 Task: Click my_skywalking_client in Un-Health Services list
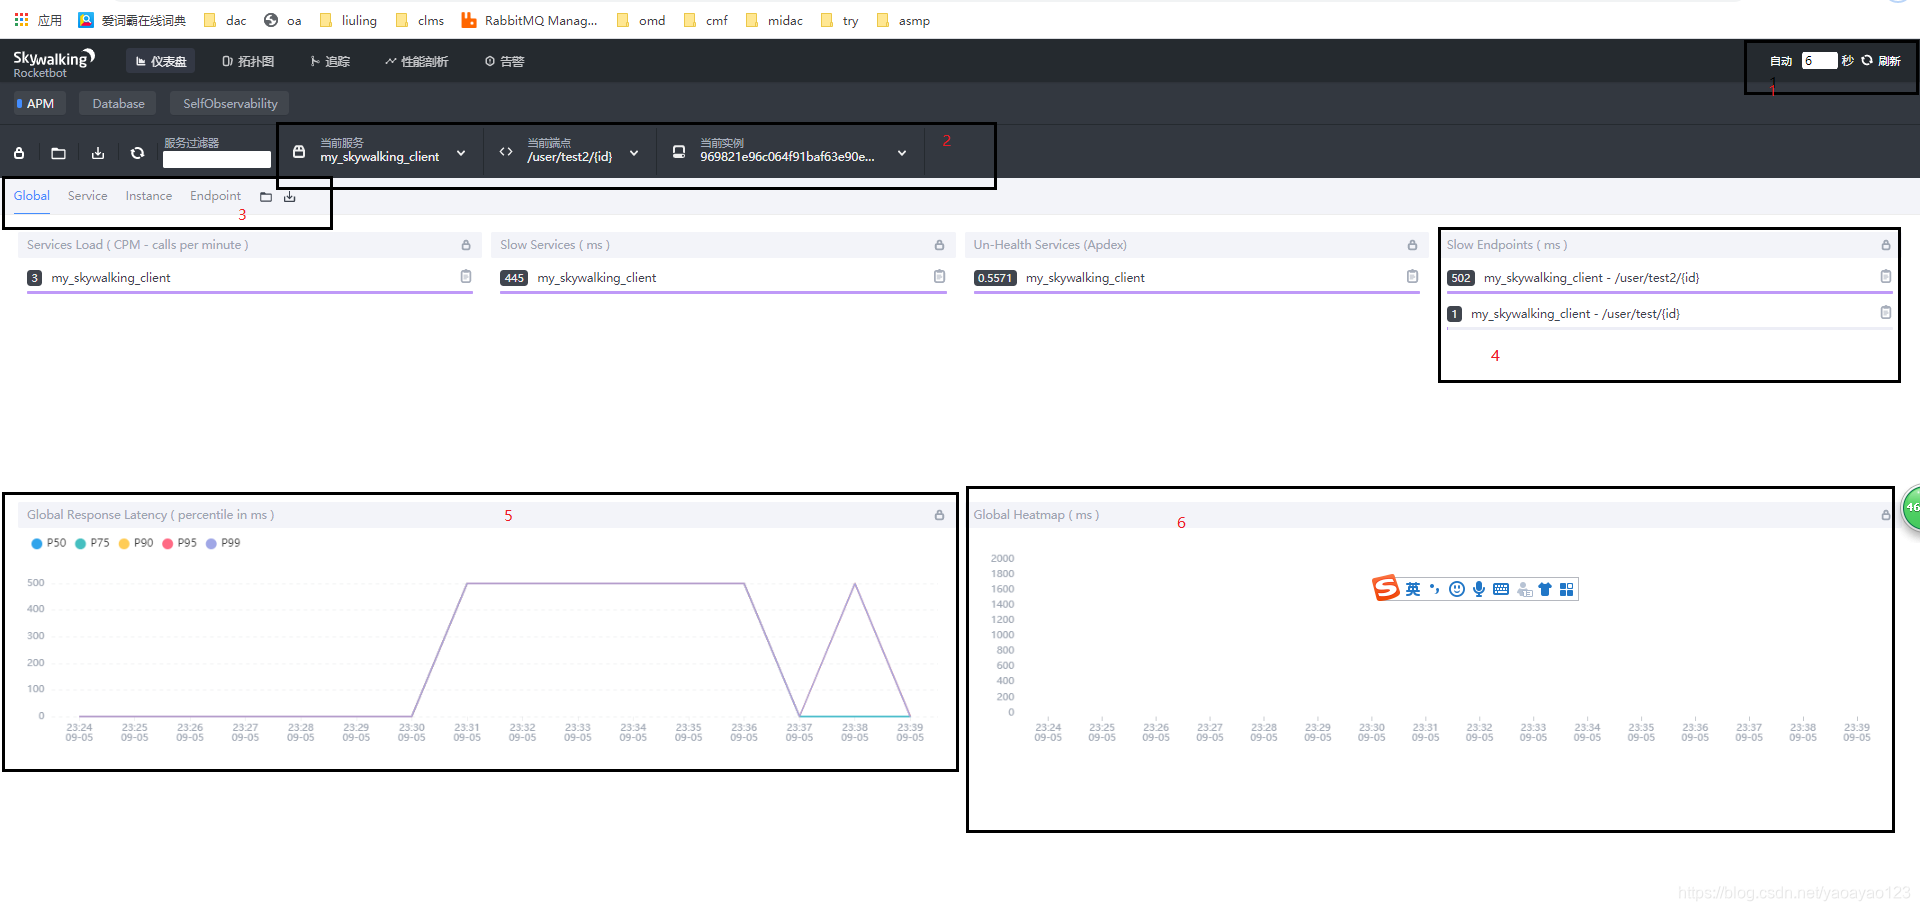click(1085, 278)
